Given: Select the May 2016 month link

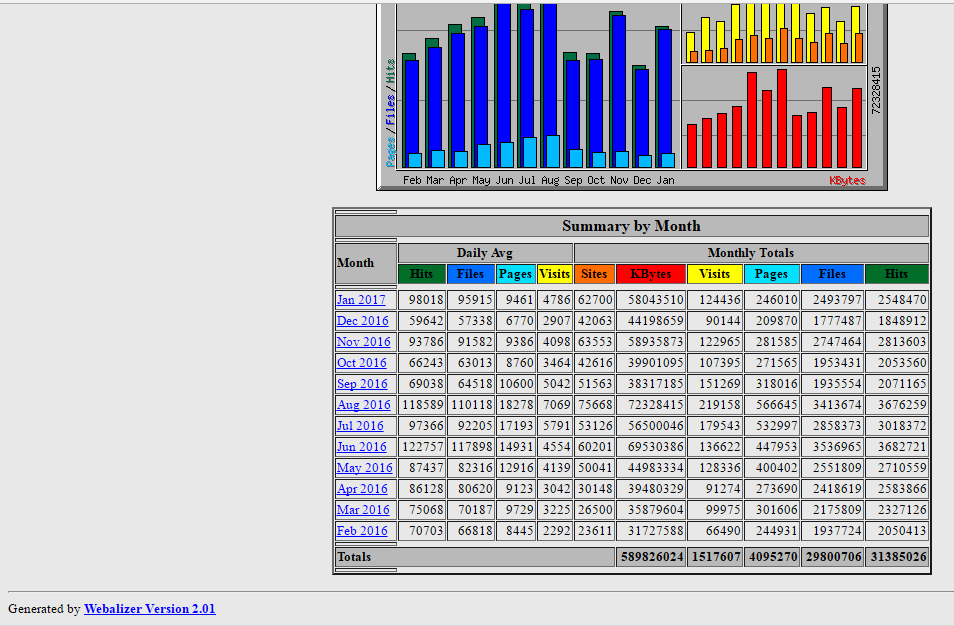Looking at the screenshot, I should point(364,468).
